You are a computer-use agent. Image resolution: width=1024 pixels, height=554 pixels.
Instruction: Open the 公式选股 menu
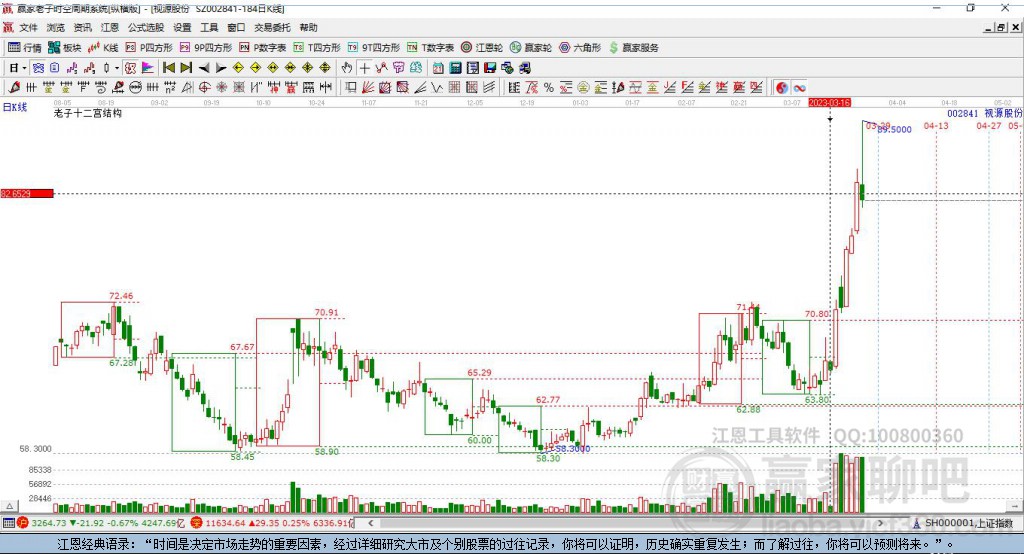[x=146, y=27]
